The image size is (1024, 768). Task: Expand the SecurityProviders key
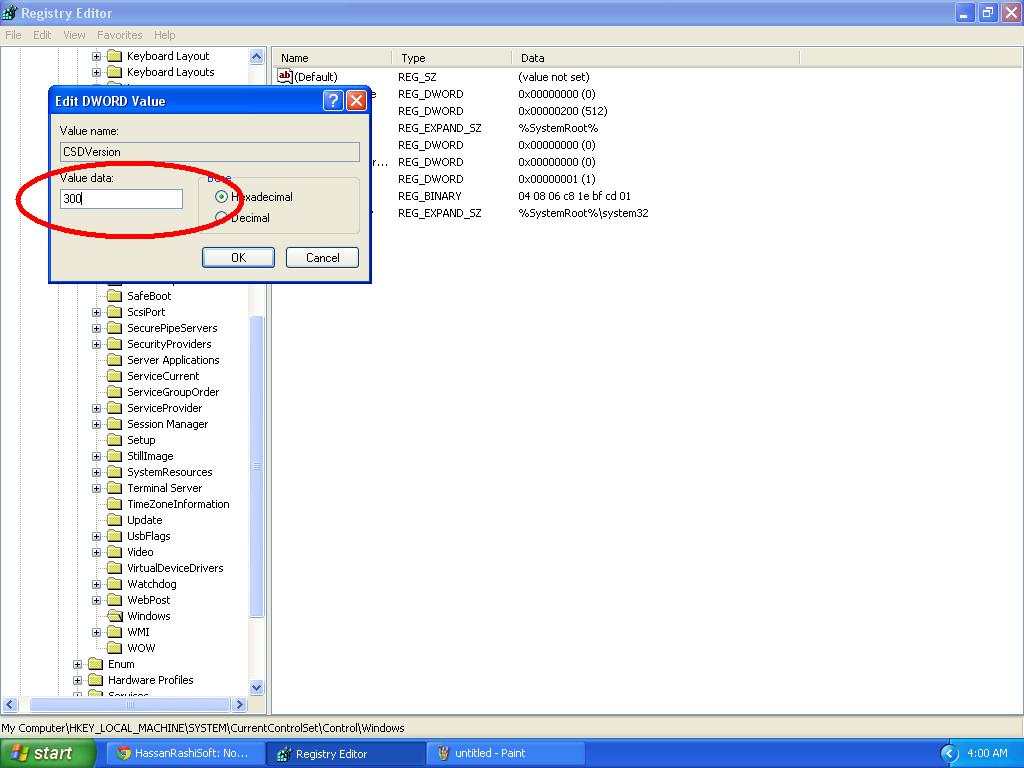97,344
